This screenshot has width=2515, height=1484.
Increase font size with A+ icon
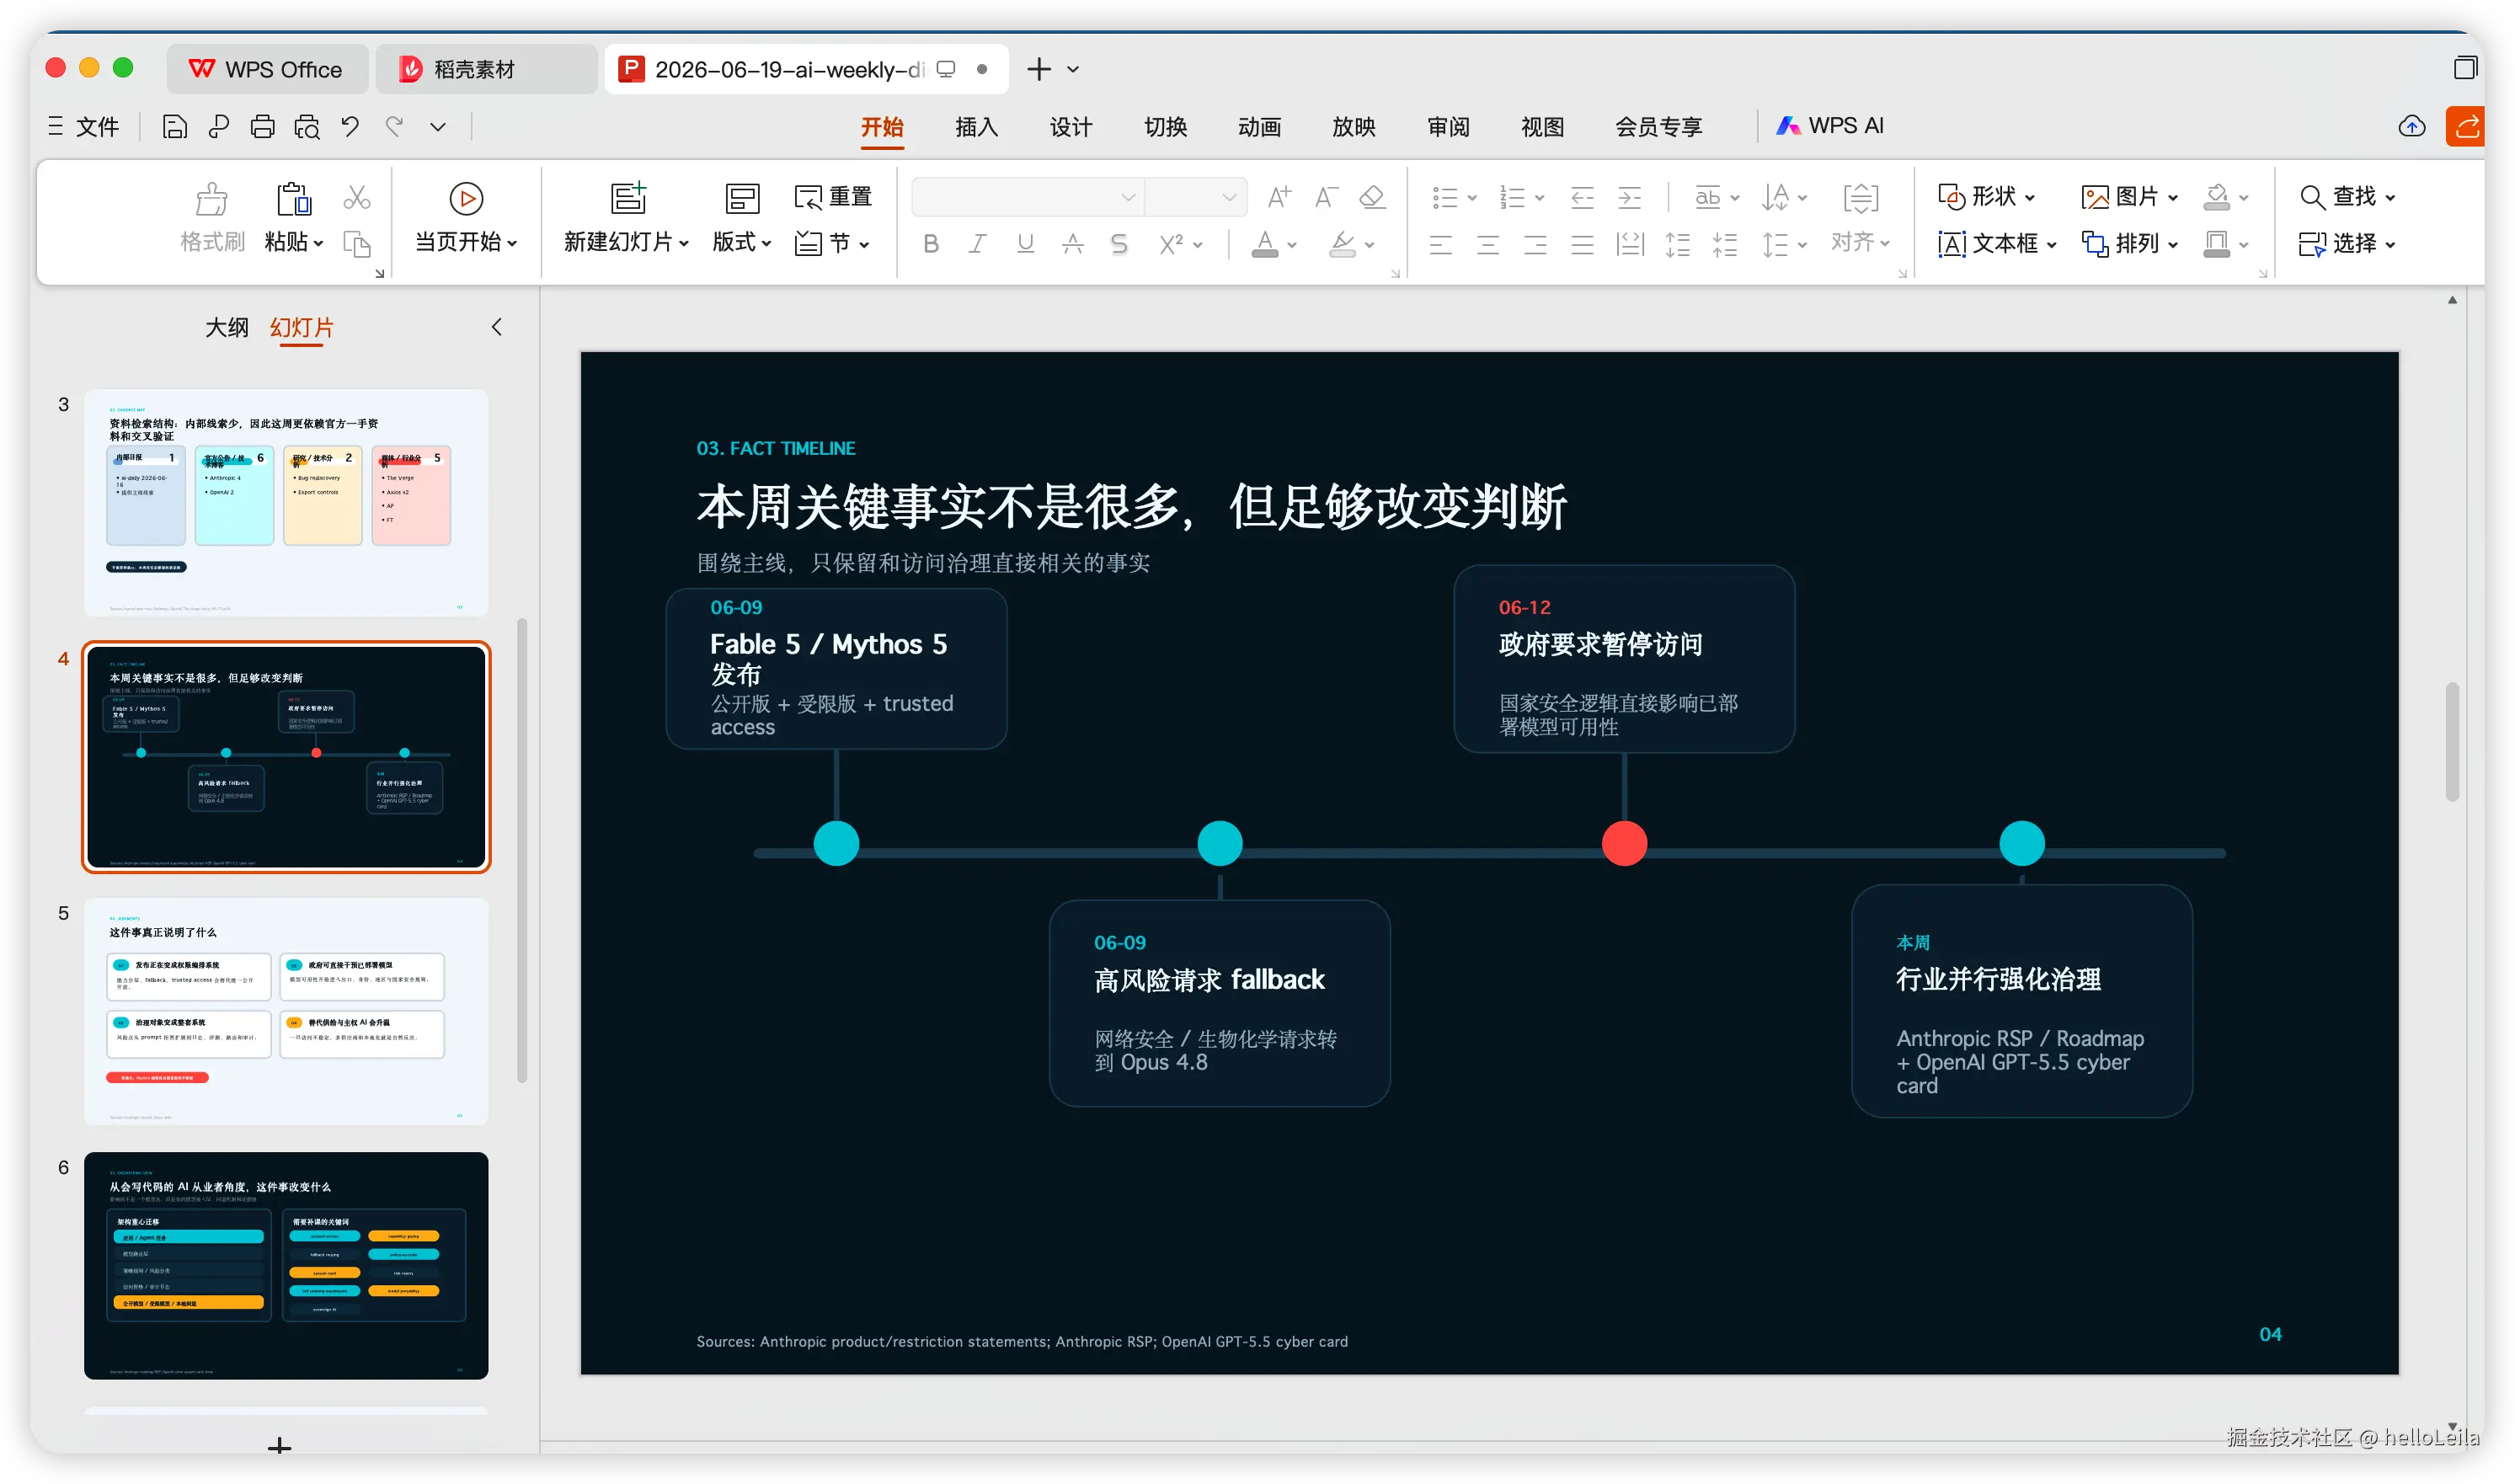click(1279, 197)
